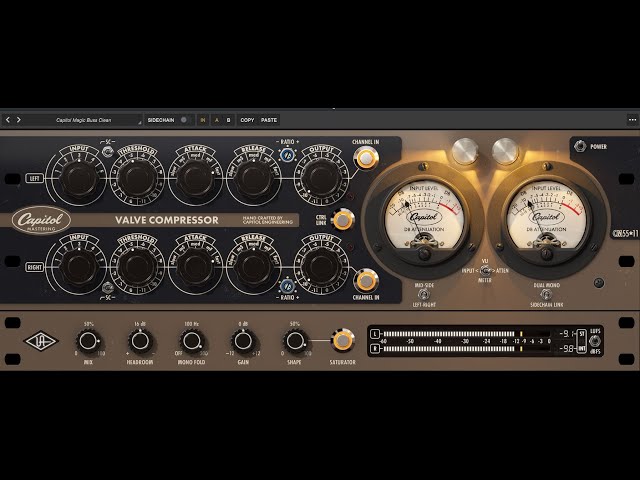The height and width of the screenshot is (480, 640).
Task: Click the RIGHT channel RATIO blue knob
Action: point(287,286)
